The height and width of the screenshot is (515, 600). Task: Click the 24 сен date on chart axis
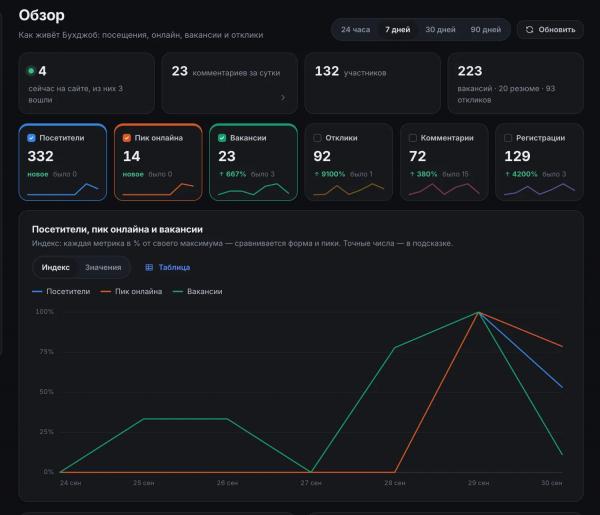(x=70, y=483)
